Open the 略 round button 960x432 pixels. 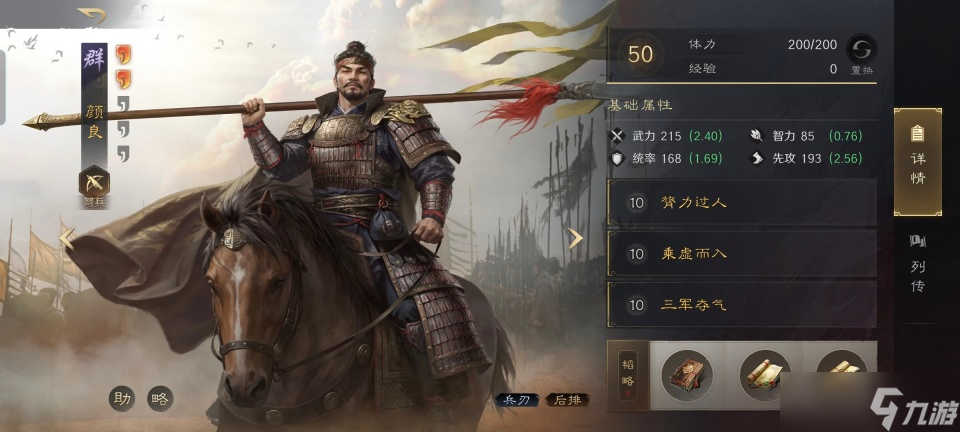pyautogui.click(x=160, y=398)
